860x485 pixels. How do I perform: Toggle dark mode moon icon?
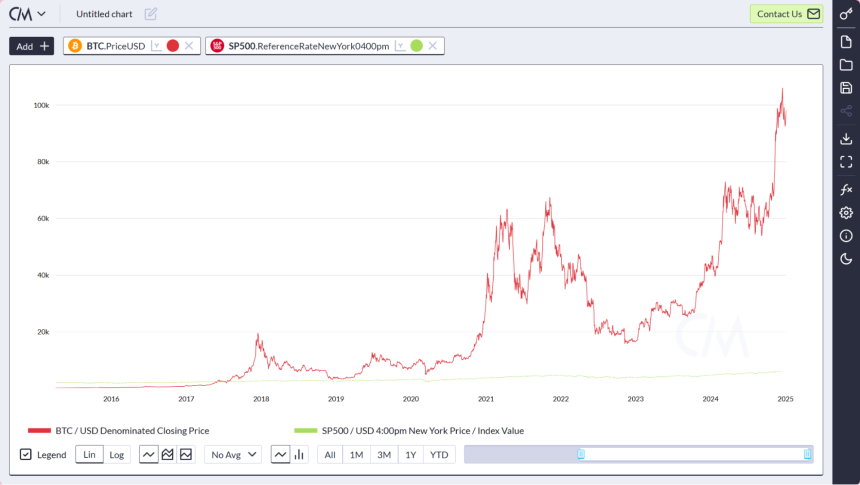(846, 259)
